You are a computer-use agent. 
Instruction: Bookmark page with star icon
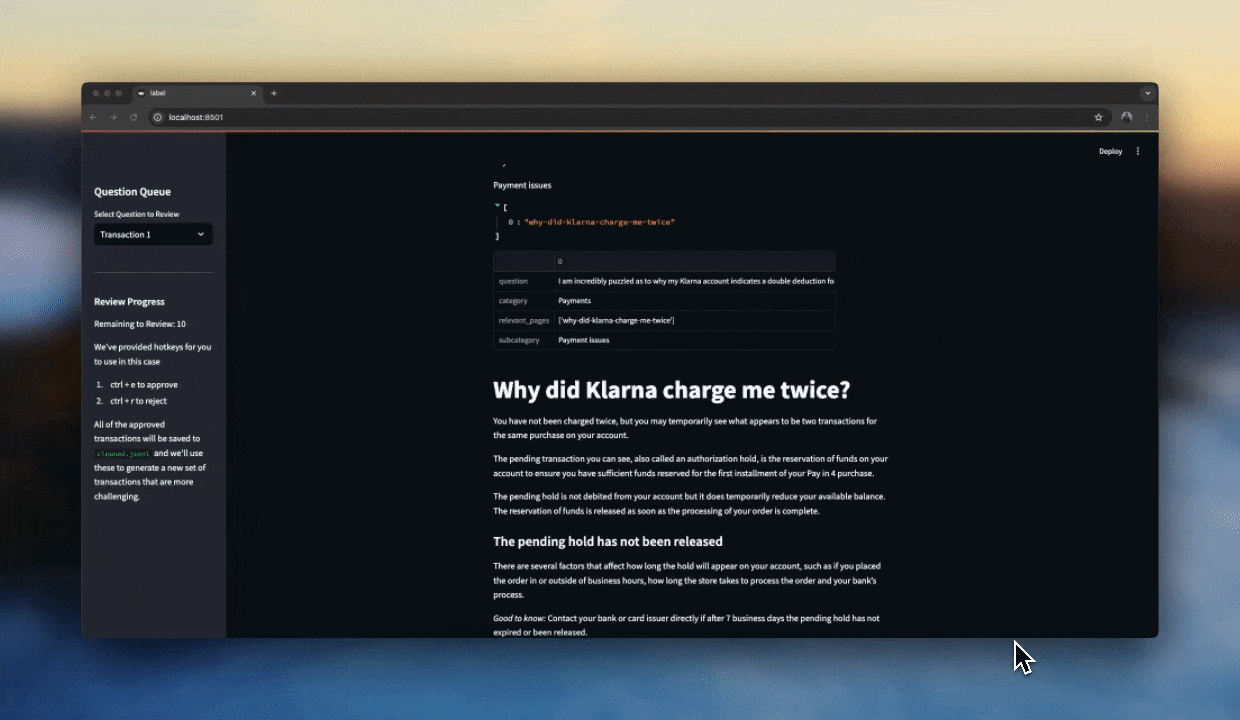tap(1098, 117)
